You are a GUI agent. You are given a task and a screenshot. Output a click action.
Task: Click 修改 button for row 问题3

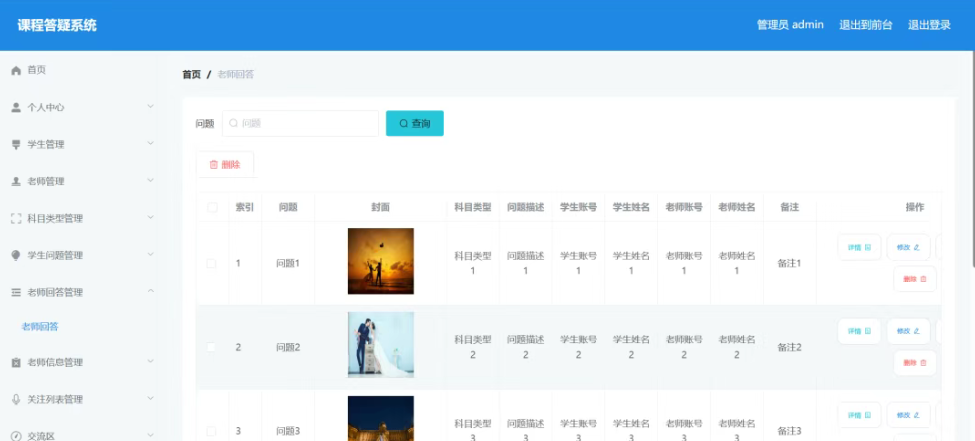(x=908, y=415)
